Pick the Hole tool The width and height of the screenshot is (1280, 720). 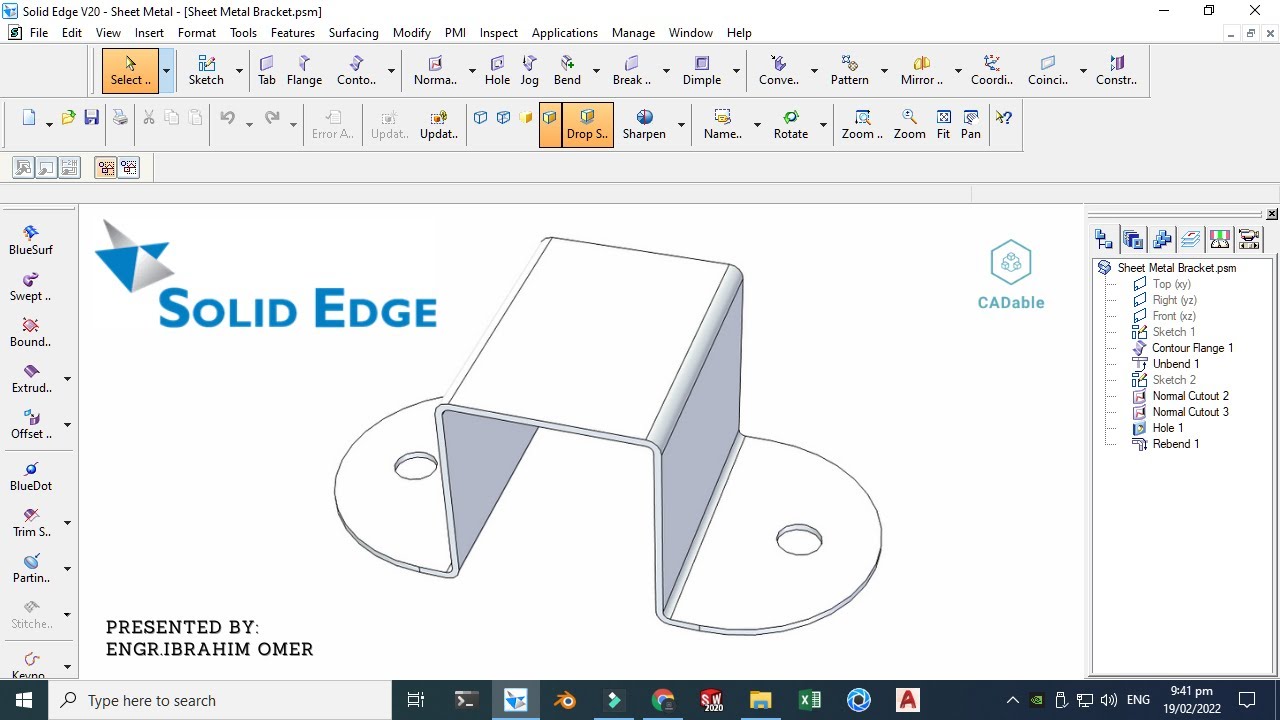pyautogui.click(x=497, y=71)
